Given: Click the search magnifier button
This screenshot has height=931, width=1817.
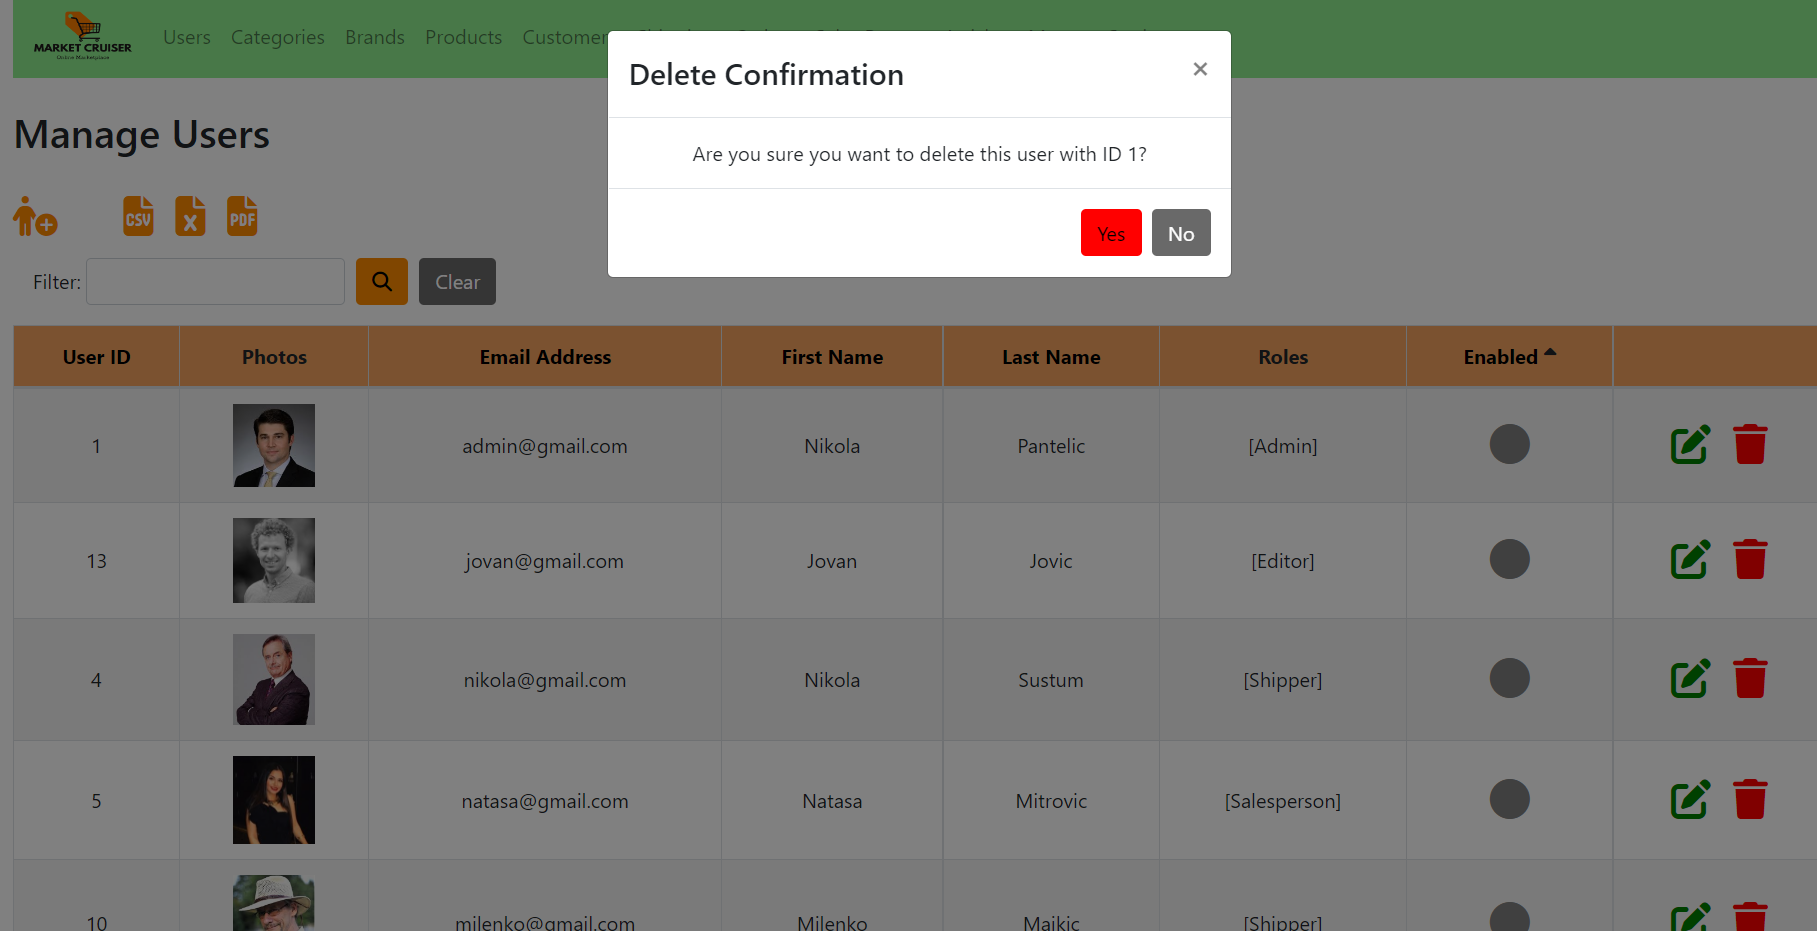Looking at the screenshot, I should [x=382, y=282].
